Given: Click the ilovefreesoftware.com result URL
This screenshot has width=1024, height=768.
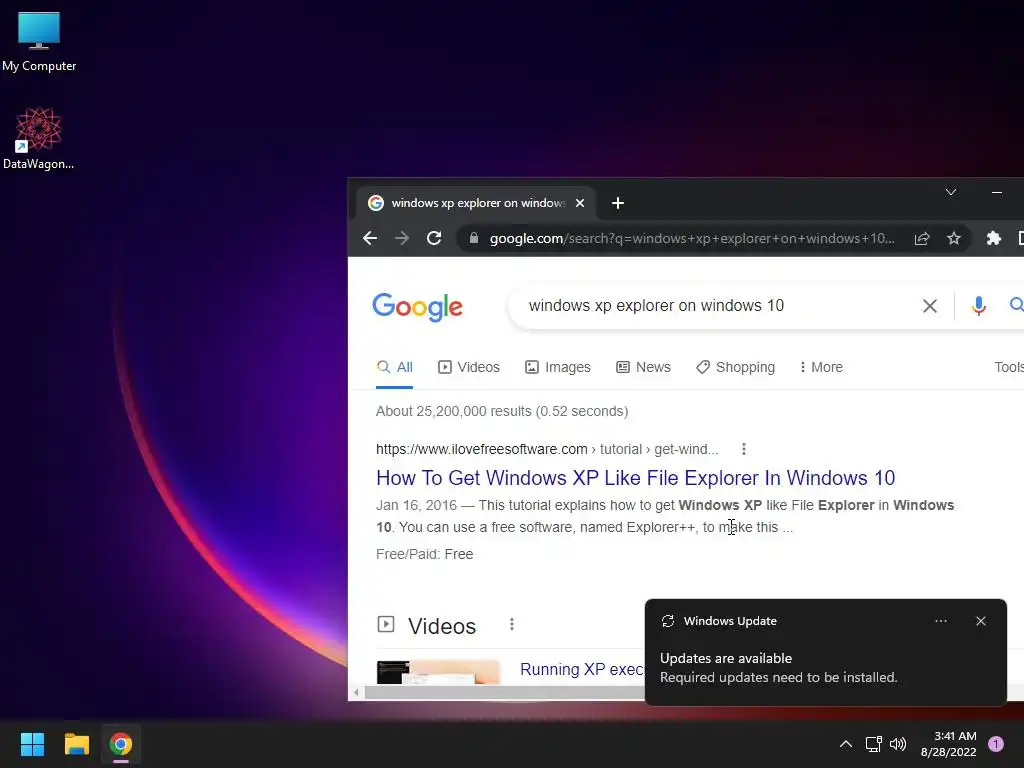Looking at the screenshot, I should 547,449.
